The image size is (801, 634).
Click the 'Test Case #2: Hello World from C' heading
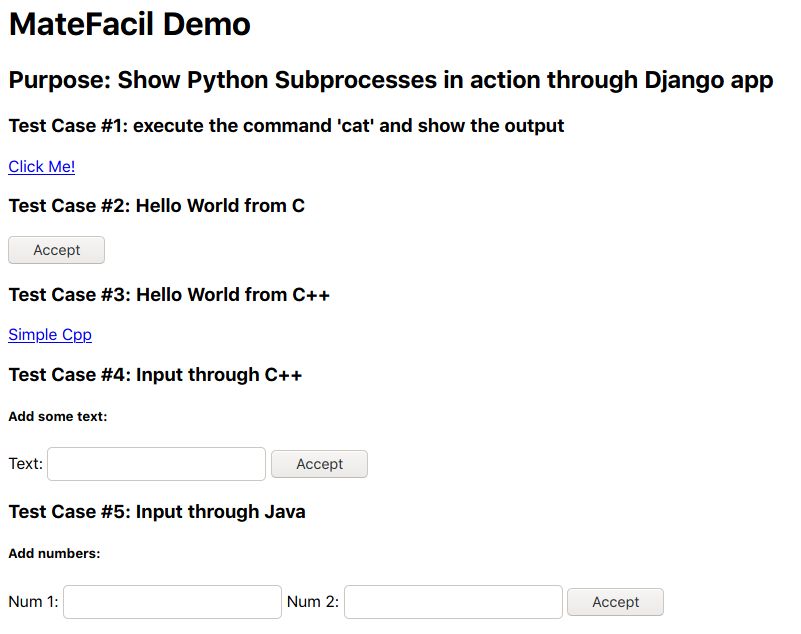coord(157,206)
